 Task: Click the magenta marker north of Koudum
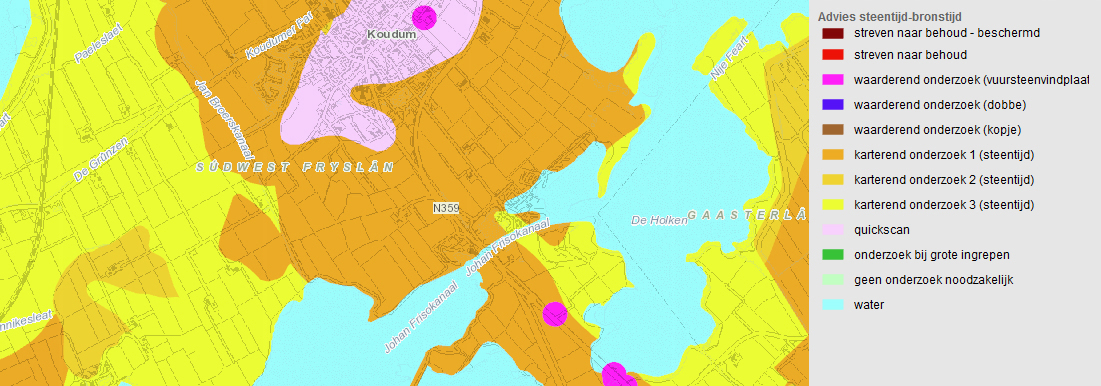424,17
